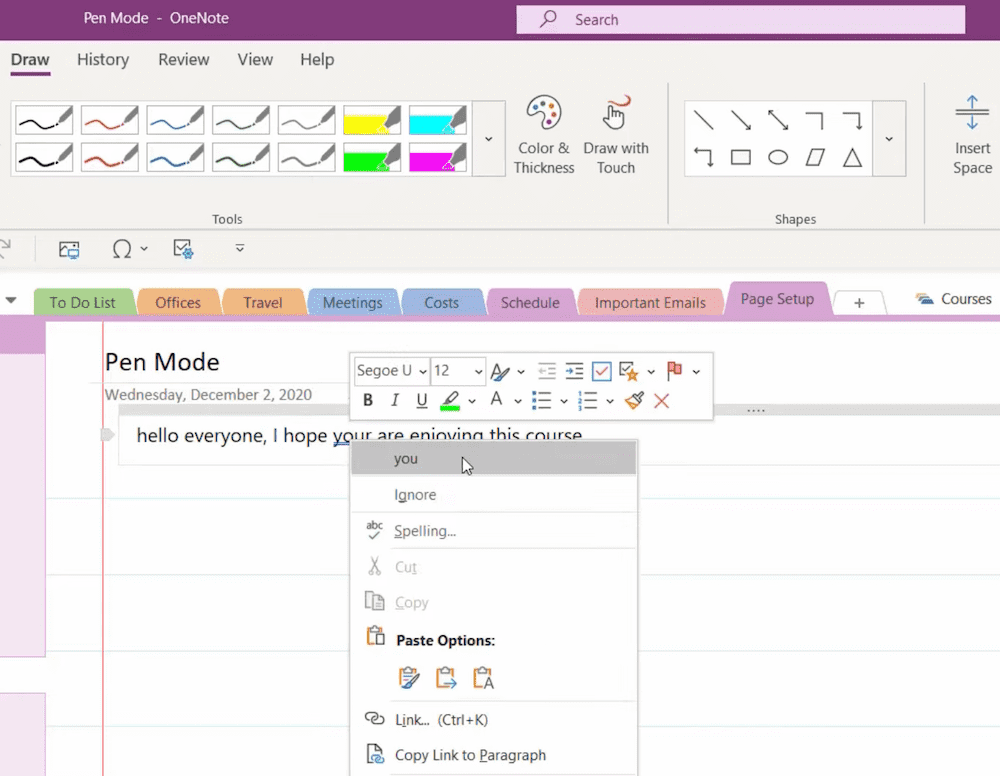Switch to To Do List section
1000x776 pixels.
tap(82, 302)
